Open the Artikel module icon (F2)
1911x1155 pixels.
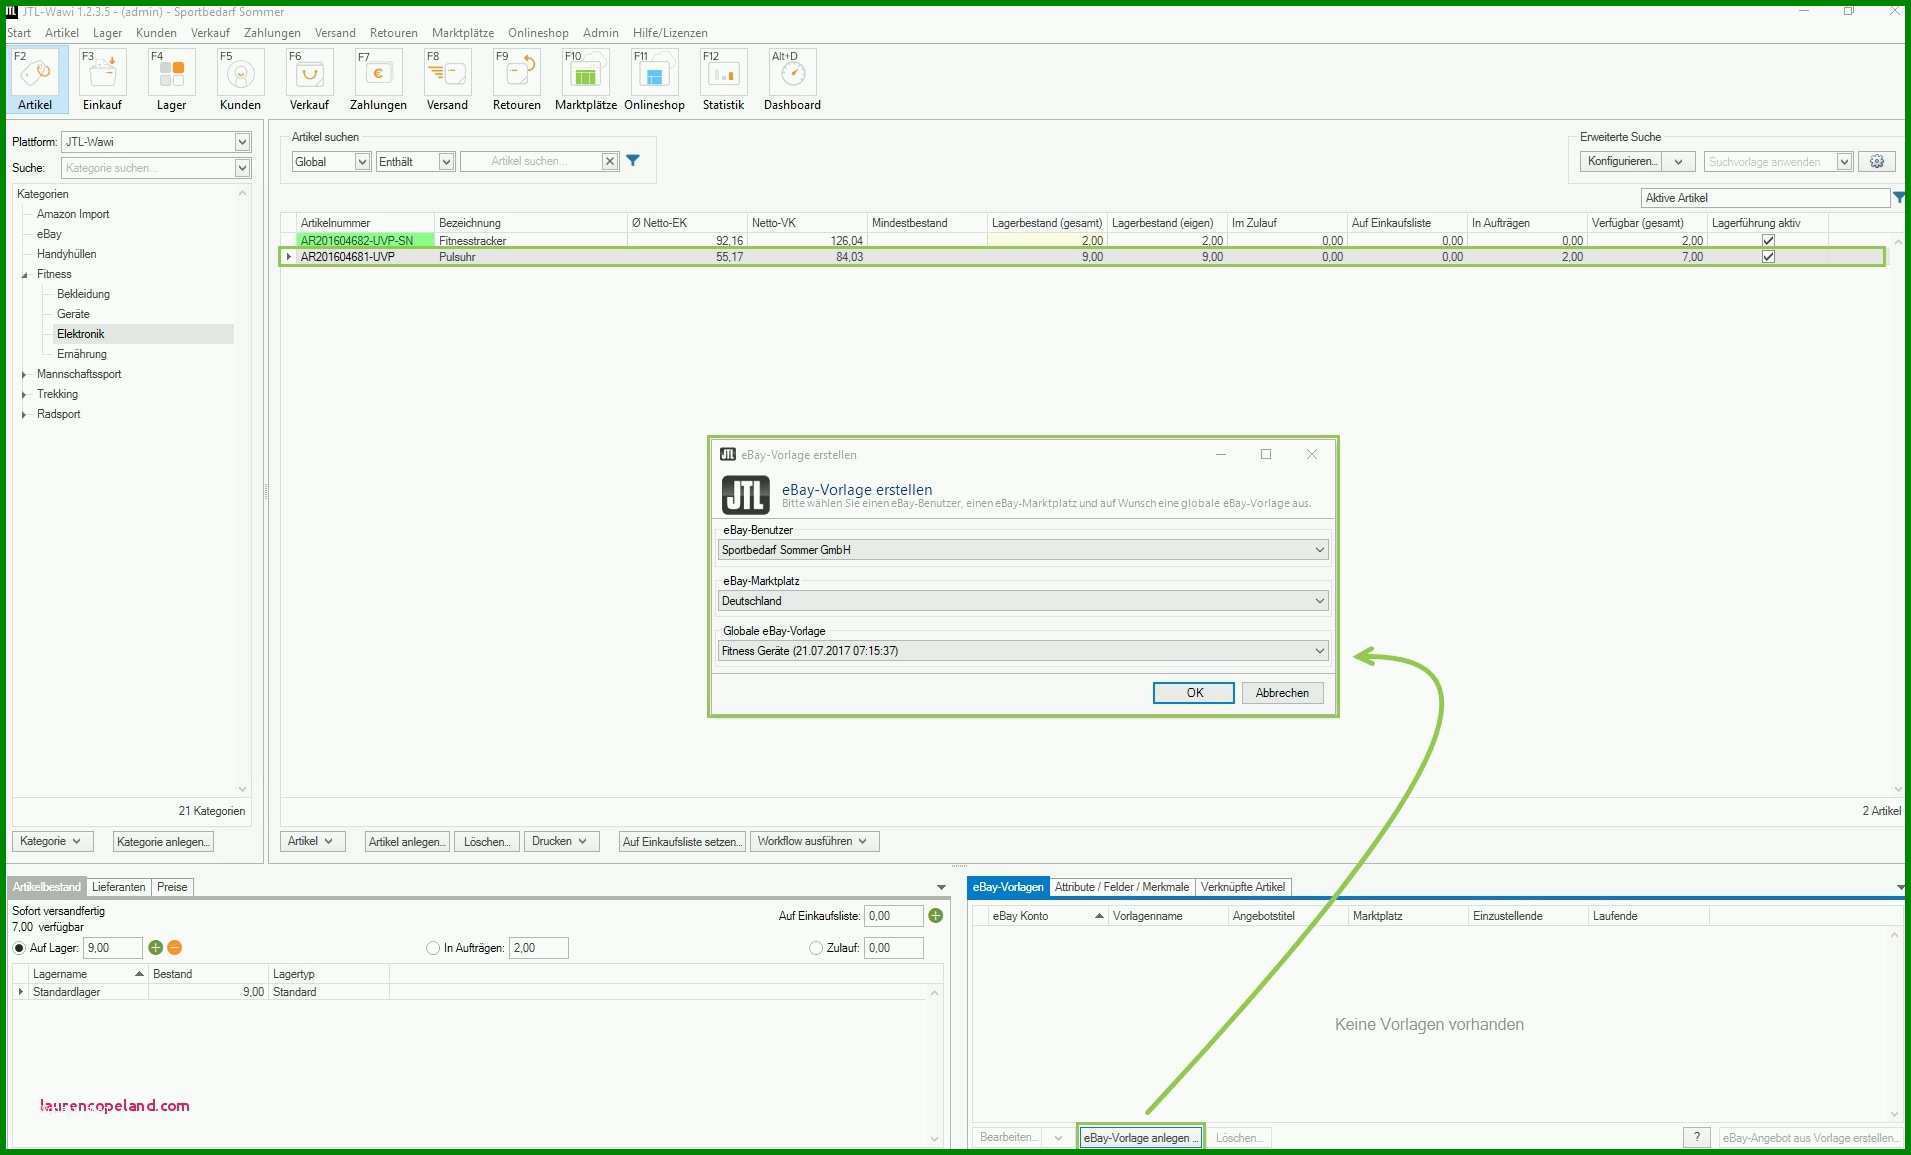click(37, 80)
